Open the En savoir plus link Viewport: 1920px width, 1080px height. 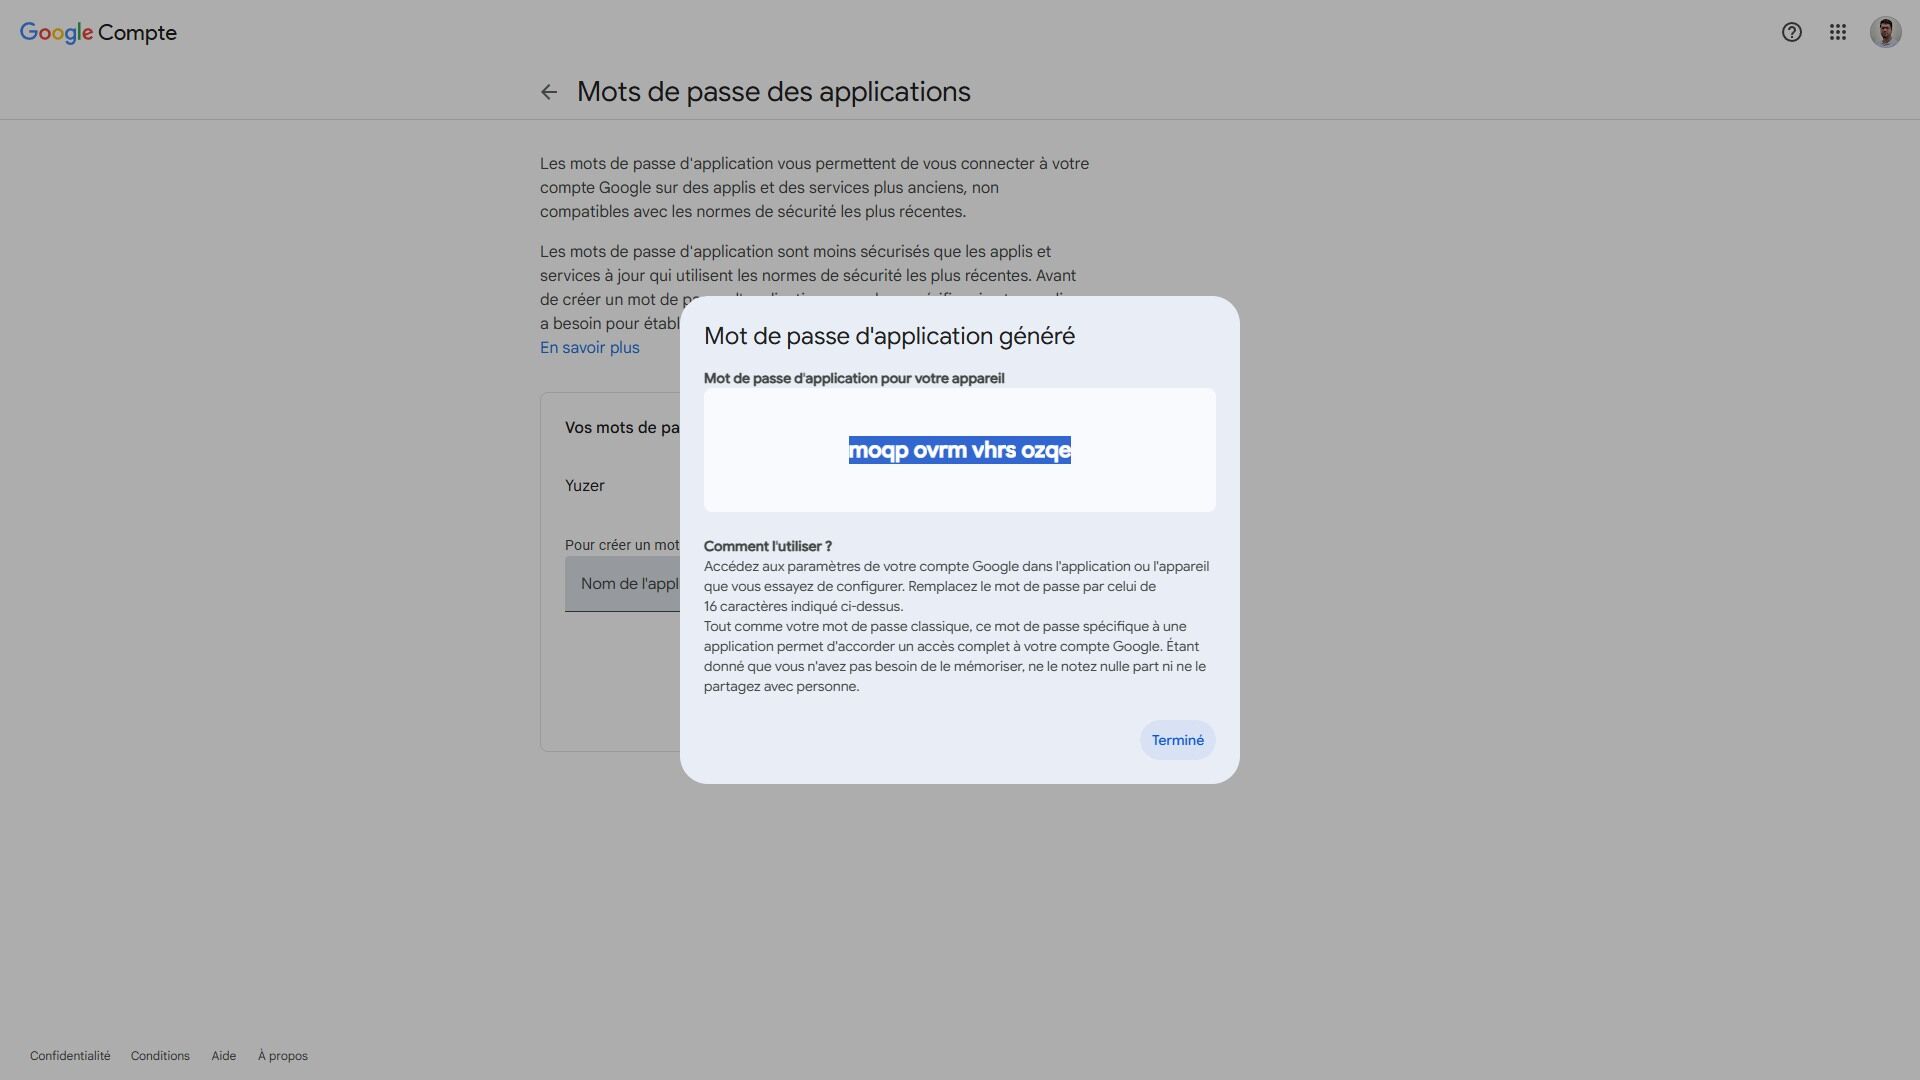click(589, 348)
